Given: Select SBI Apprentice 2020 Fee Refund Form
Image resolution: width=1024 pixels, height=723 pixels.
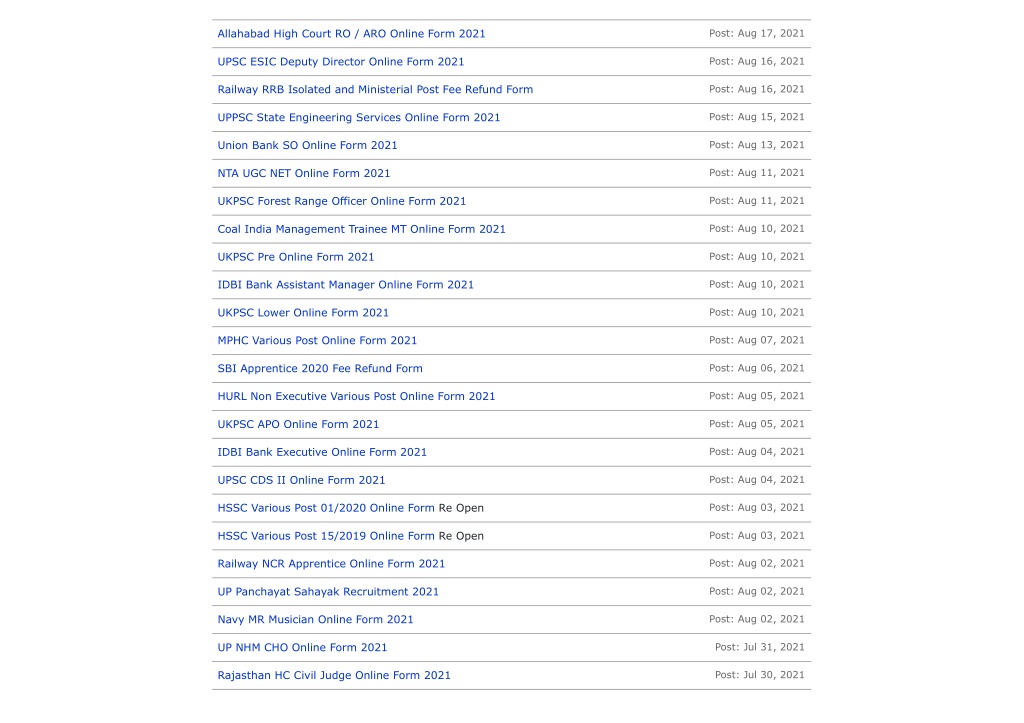Looking at the screenshot, I should pos(320,368).
